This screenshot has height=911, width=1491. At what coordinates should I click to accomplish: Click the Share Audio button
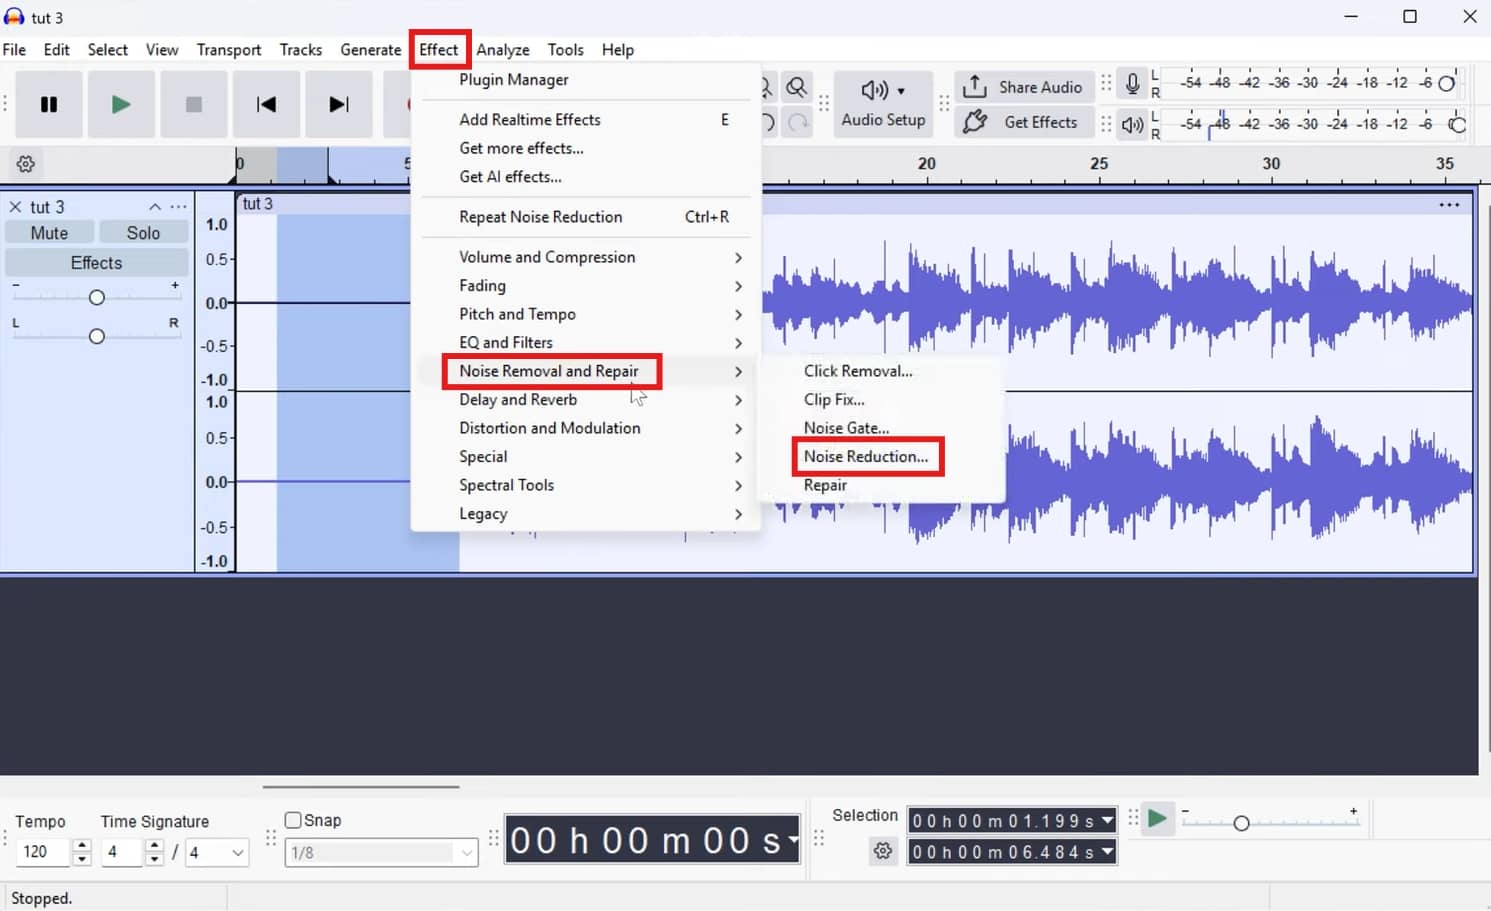click(1023, 87)
